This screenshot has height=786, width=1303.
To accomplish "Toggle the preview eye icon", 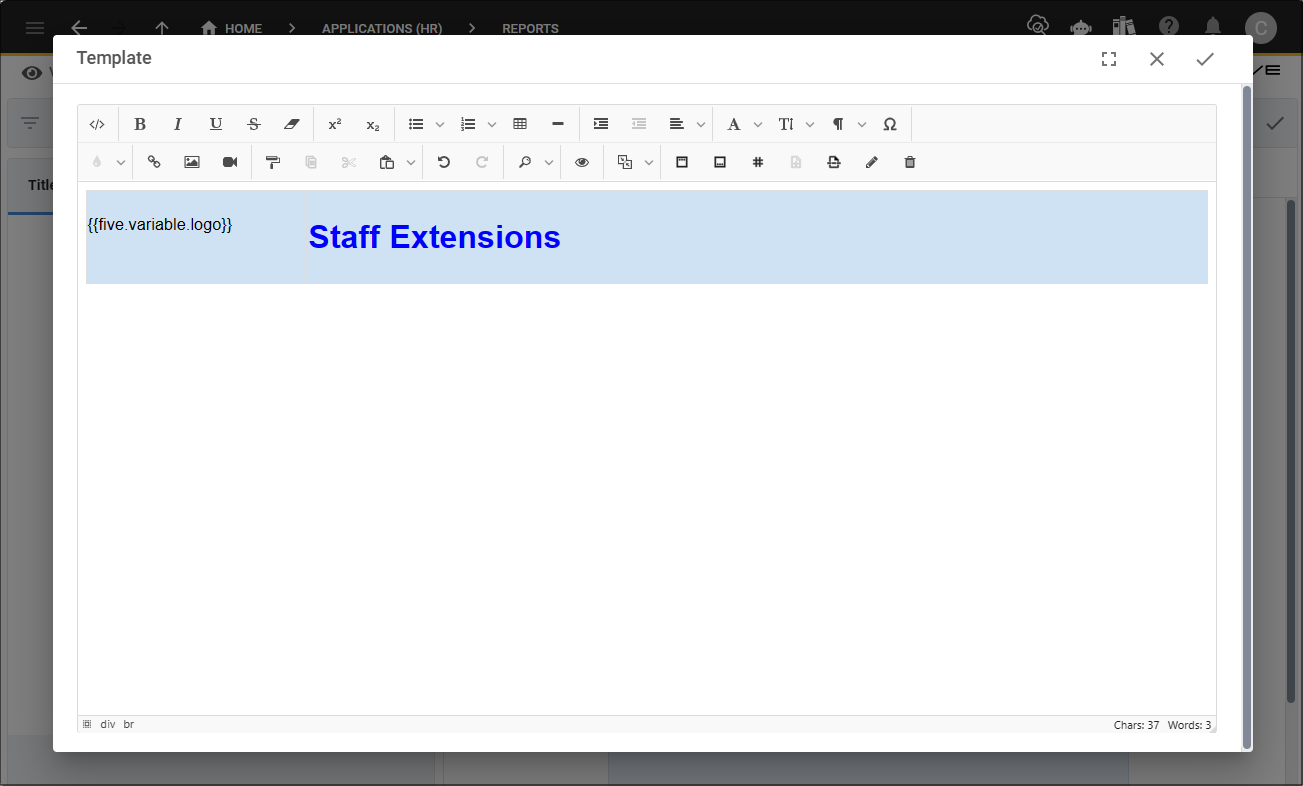I will coord(582,162).
